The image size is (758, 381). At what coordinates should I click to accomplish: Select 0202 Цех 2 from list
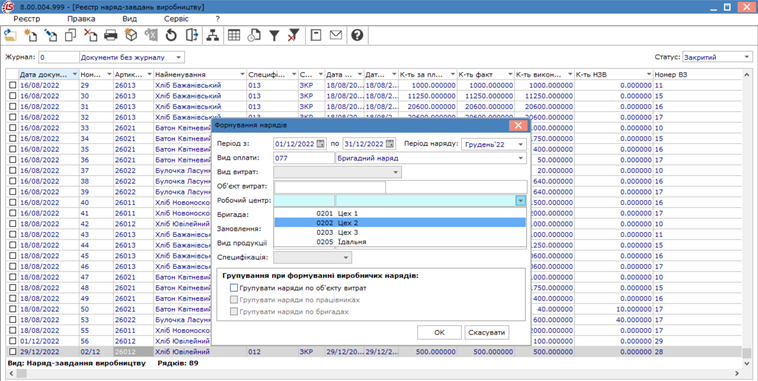[x=400, y=223]
